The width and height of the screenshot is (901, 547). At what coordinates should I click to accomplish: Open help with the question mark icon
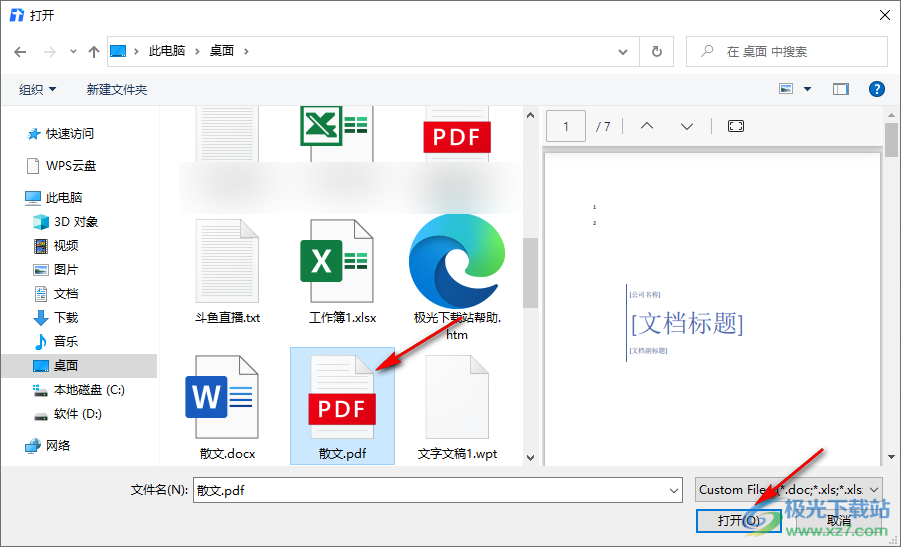pyautogui.click(x=876, y=89)
